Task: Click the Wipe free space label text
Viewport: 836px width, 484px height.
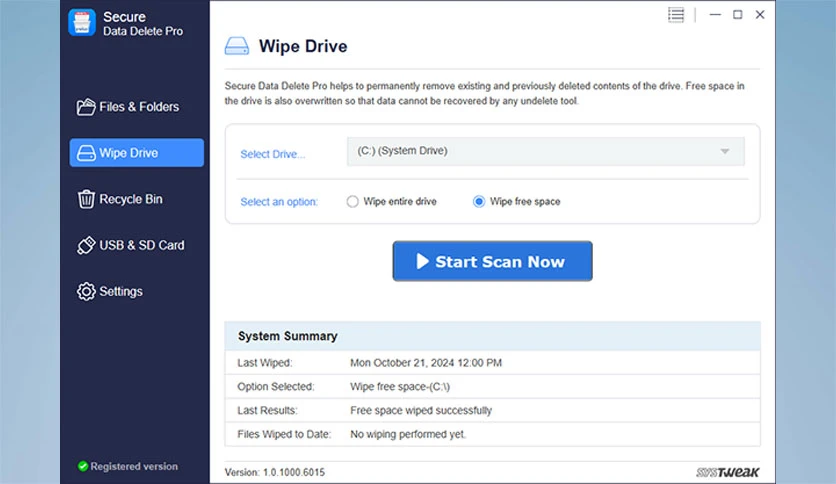Action: [525, 201]
